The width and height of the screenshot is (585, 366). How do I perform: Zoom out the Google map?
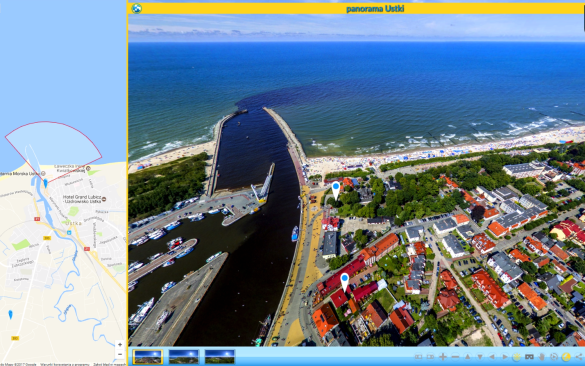coord(120,354)
